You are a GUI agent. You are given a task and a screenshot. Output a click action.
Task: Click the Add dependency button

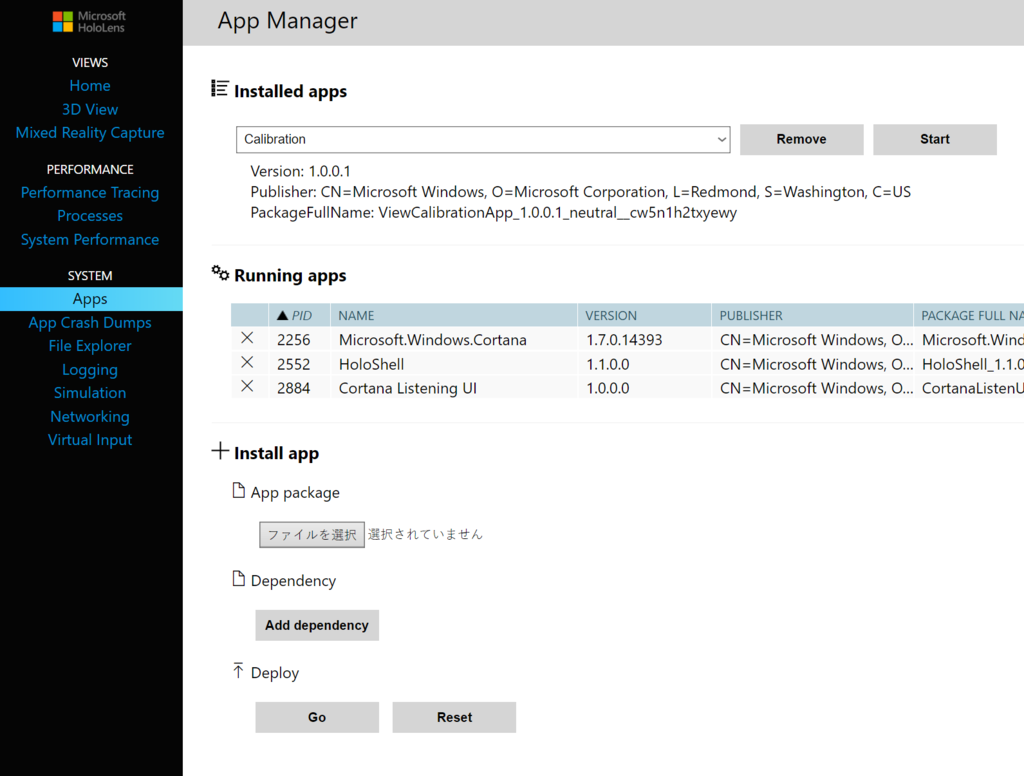click(317, 625)
